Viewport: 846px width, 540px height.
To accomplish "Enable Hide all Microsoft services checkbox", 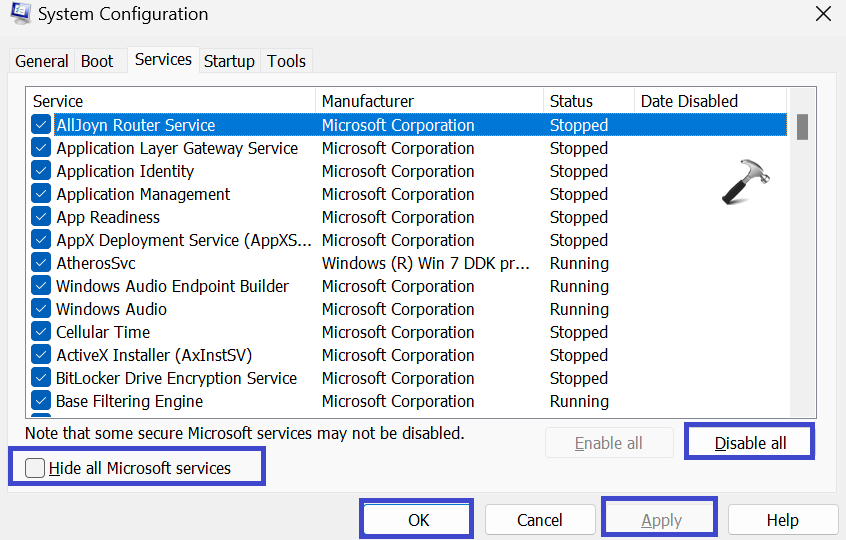I will 36,468.
